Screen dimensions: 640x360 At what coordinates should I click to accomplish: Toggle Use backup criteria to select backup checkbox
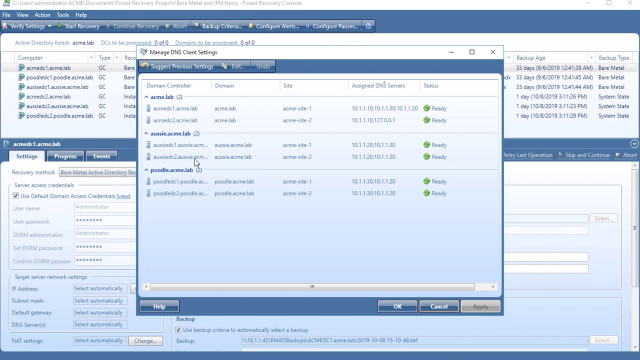(178, 330)
